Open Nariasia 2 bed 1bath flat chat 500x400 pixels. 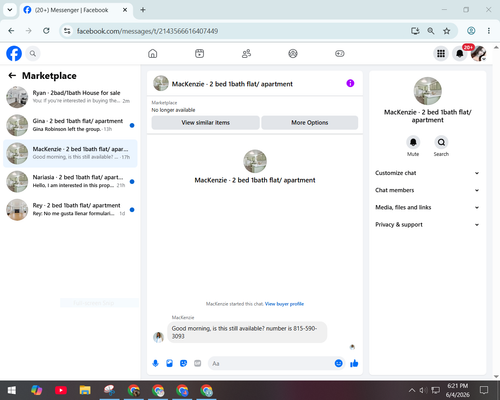tap(70, 181)
